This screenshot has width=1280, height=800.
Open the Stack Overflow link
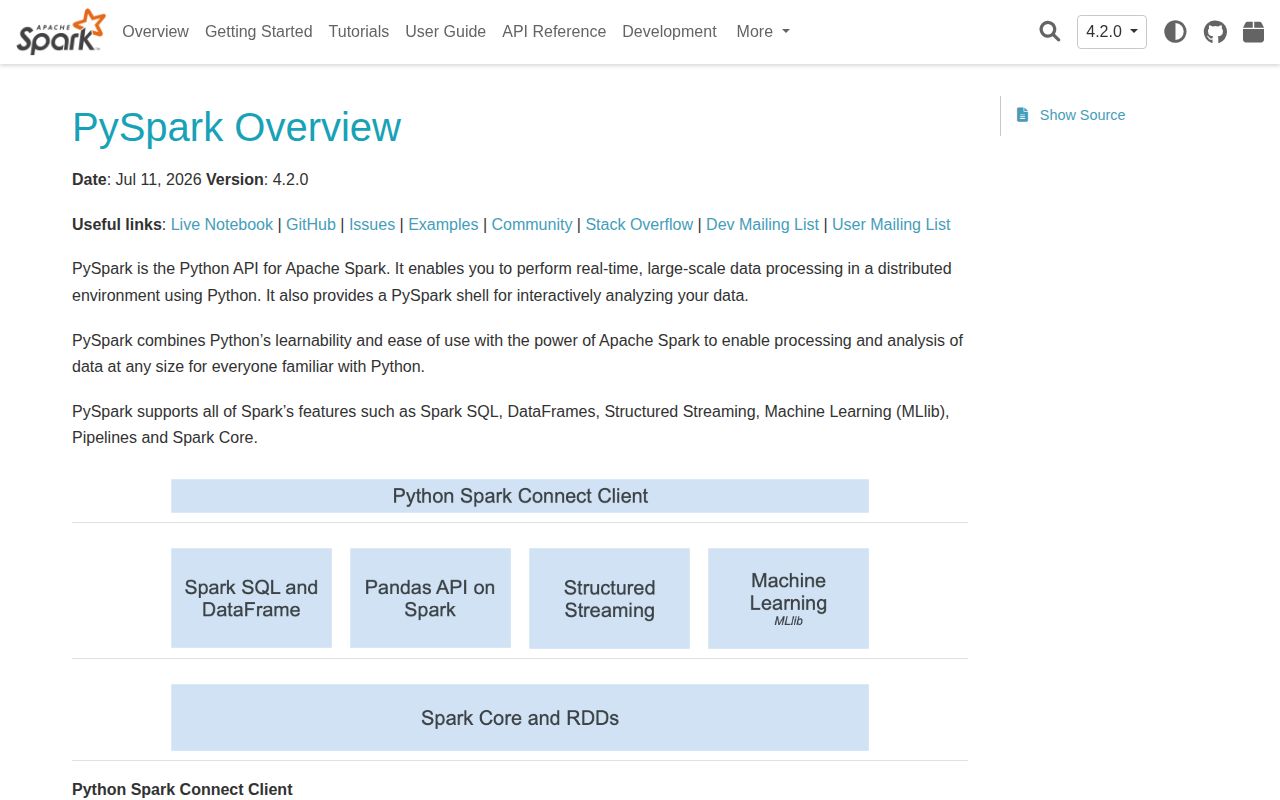639,224
